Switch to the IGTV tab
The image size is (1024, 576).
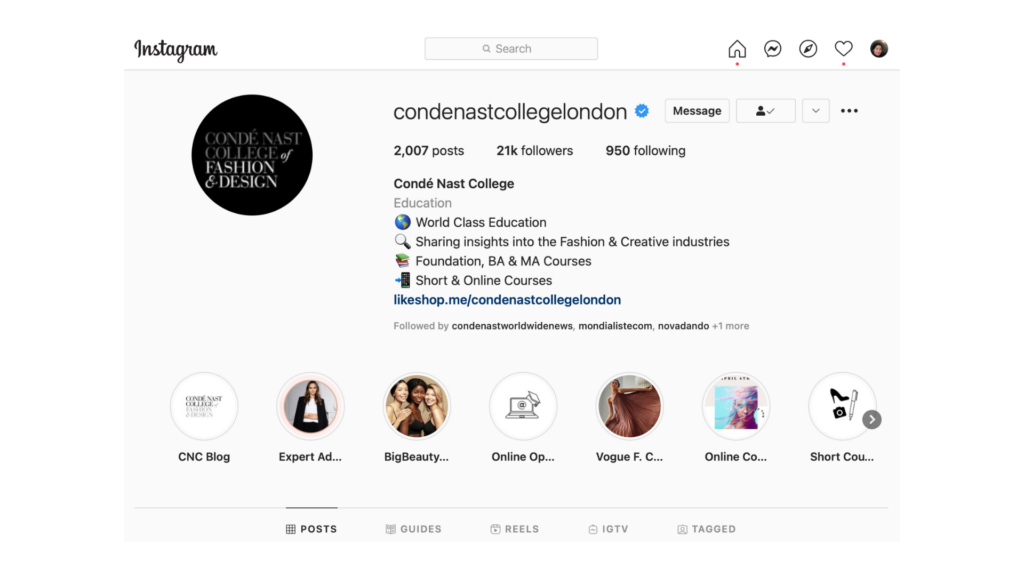click(608, 529)
